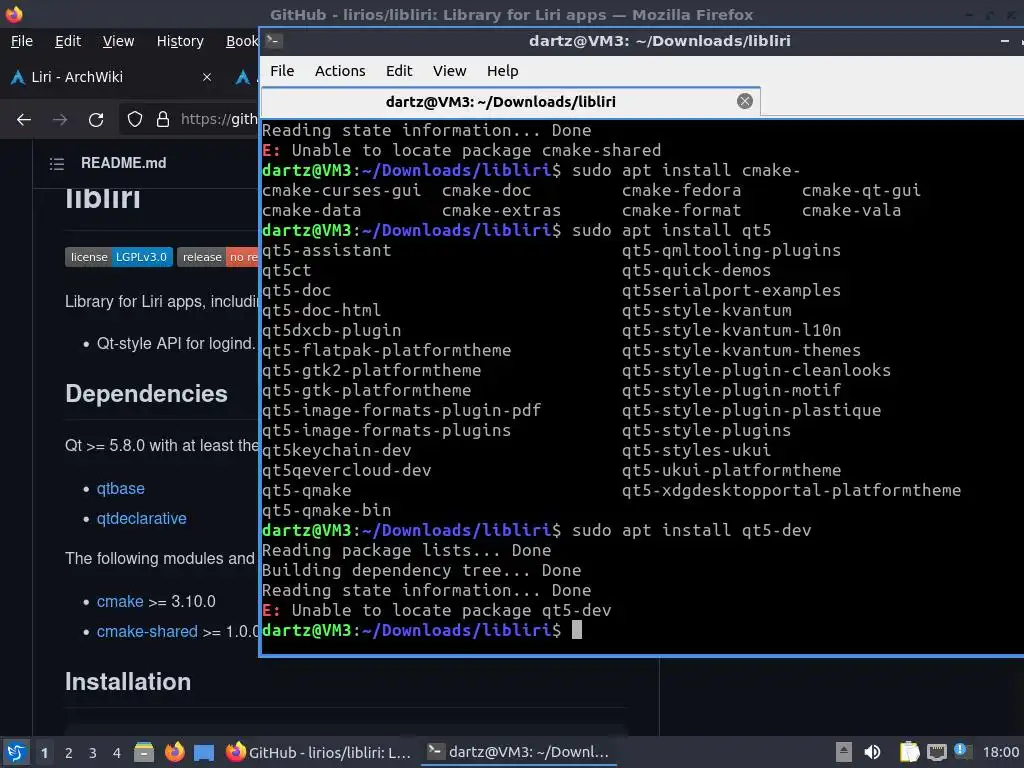Select the Liri - ArchWiki browser tab
The image size is (1024, 768).
[112, 77]
